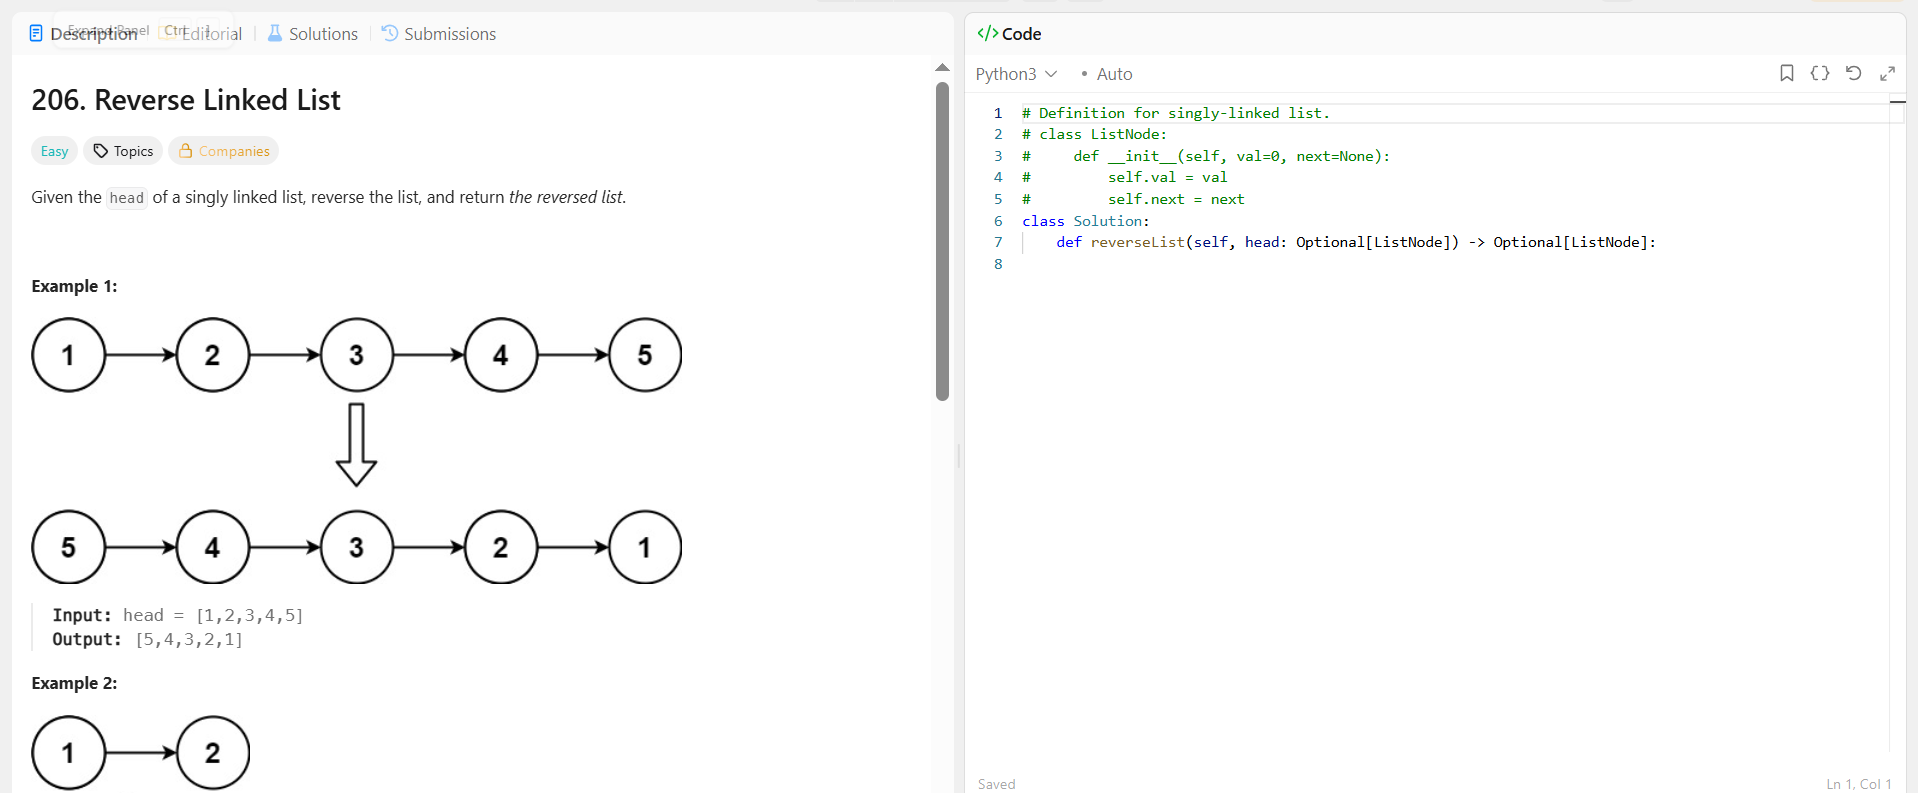Click the panel divider between description and code
This screenshot has height=793, width=1918.
(x=958, y=456)
